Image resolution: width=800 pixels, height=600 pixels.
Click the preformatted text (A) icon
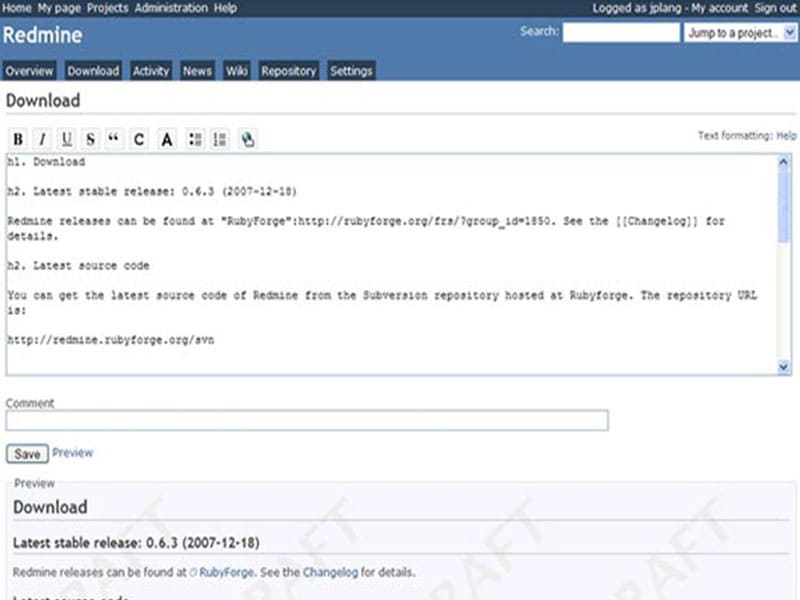click(166, 139)
